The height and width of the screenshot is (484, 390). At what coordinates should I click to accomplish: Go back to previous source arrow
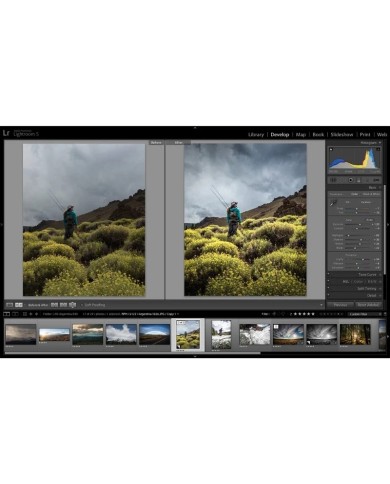31,314
